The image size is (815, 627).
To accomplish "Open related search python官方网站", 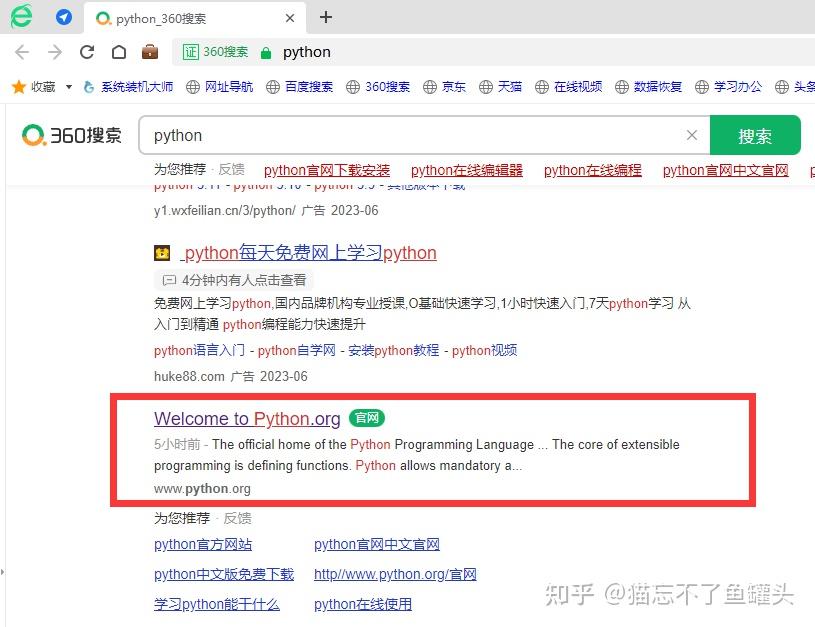I will pyautogui.click(x=203, y=544).
